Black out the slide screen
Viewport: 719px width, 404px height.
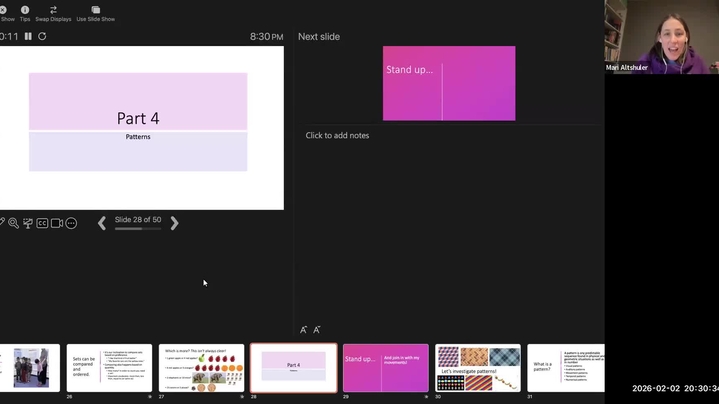click(x=28, y=223)
